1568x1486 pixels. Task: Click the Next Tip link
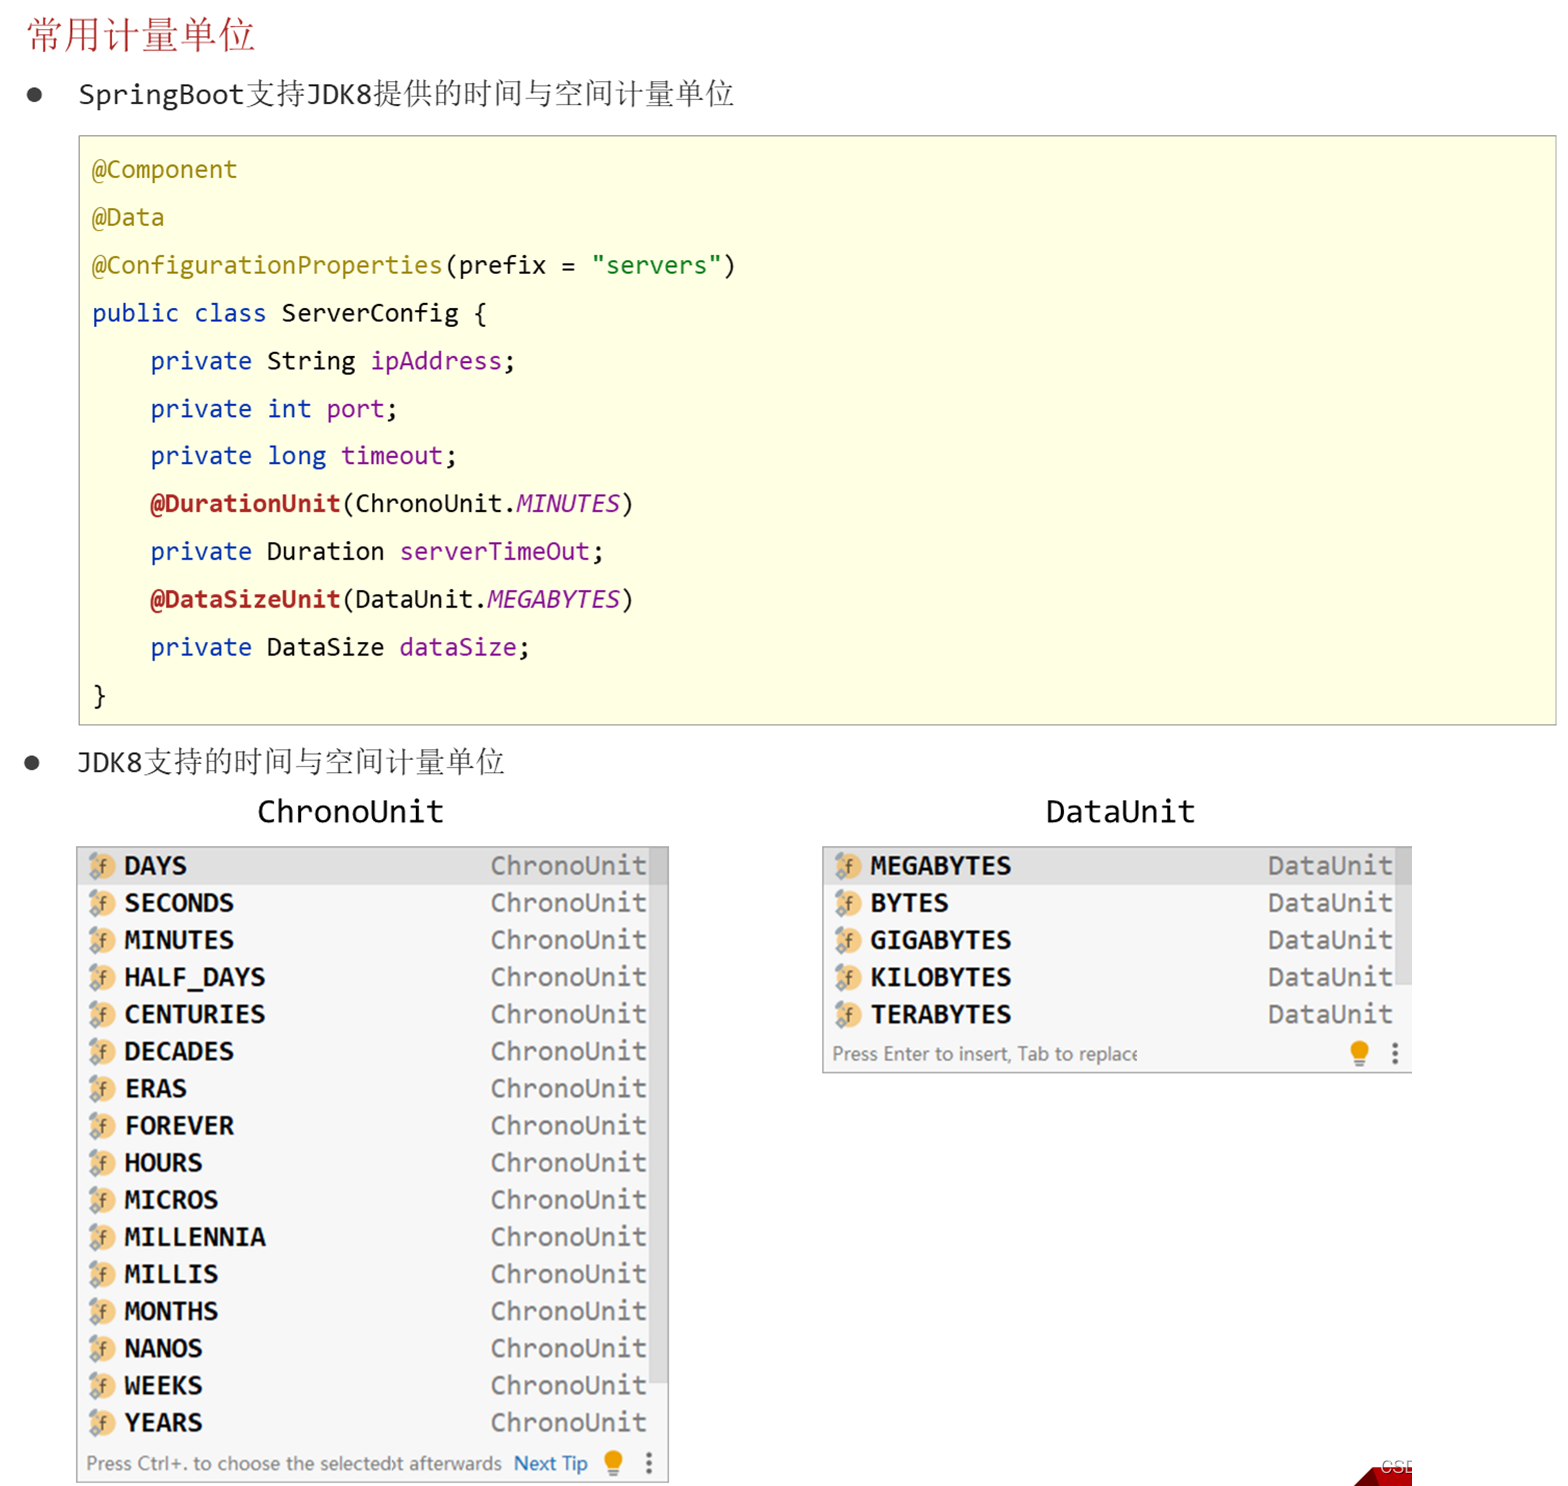(x=551, y=1463)
